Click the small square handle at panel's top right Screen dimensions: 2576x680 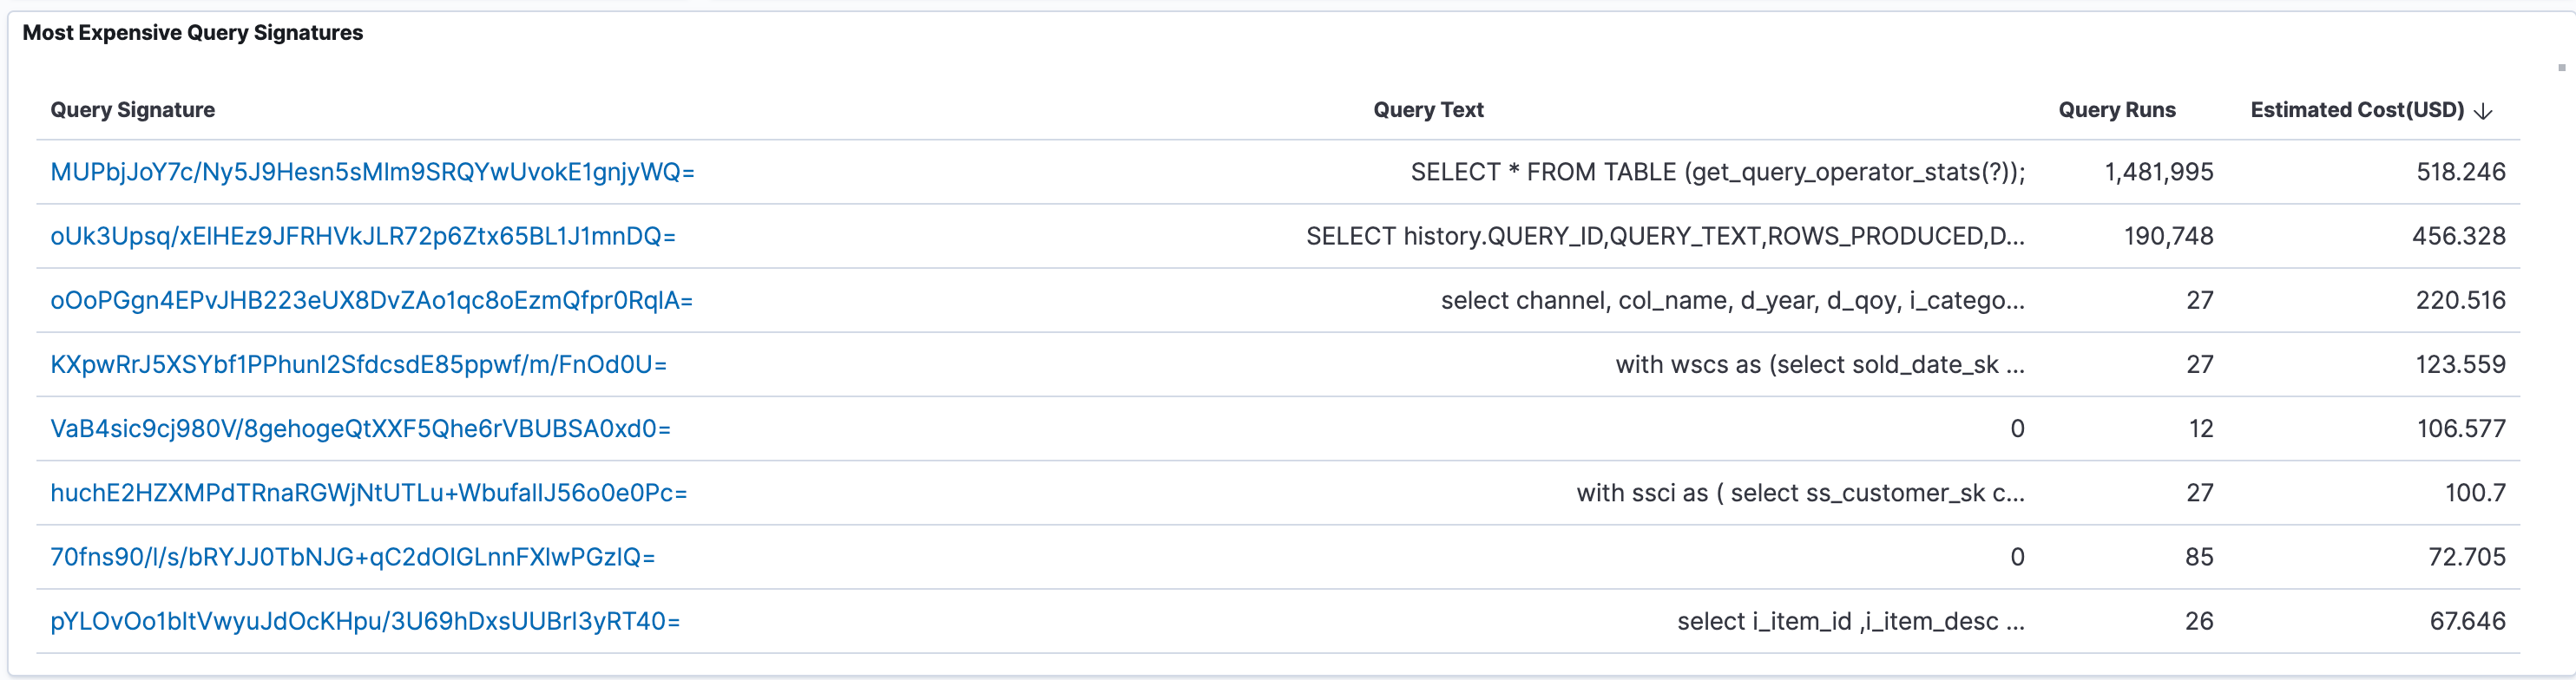[2561, 67]
